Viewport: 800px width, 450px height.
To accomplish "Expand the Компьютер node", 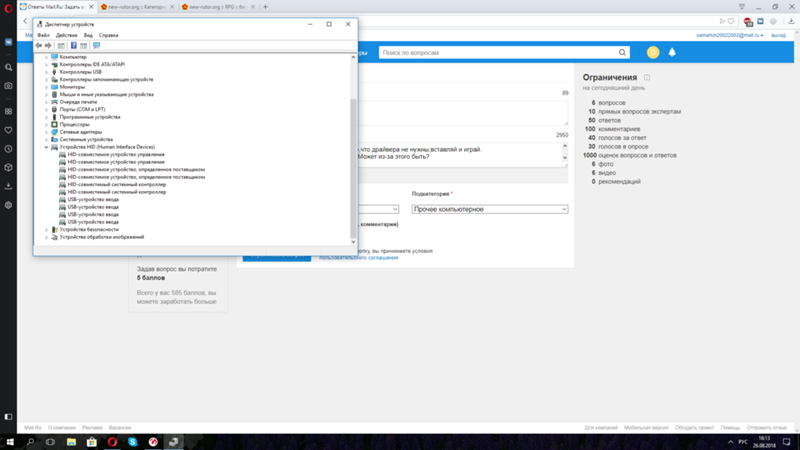I will (46, 57).
